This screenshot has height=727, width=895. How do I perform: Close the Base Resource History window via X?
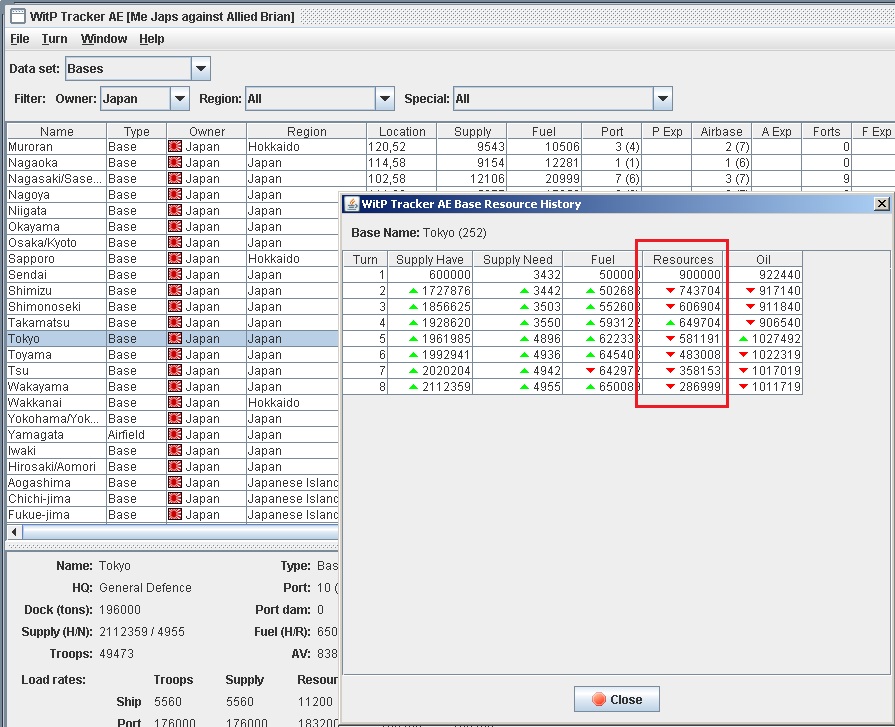pyautogui.click(x=882, y=204)
